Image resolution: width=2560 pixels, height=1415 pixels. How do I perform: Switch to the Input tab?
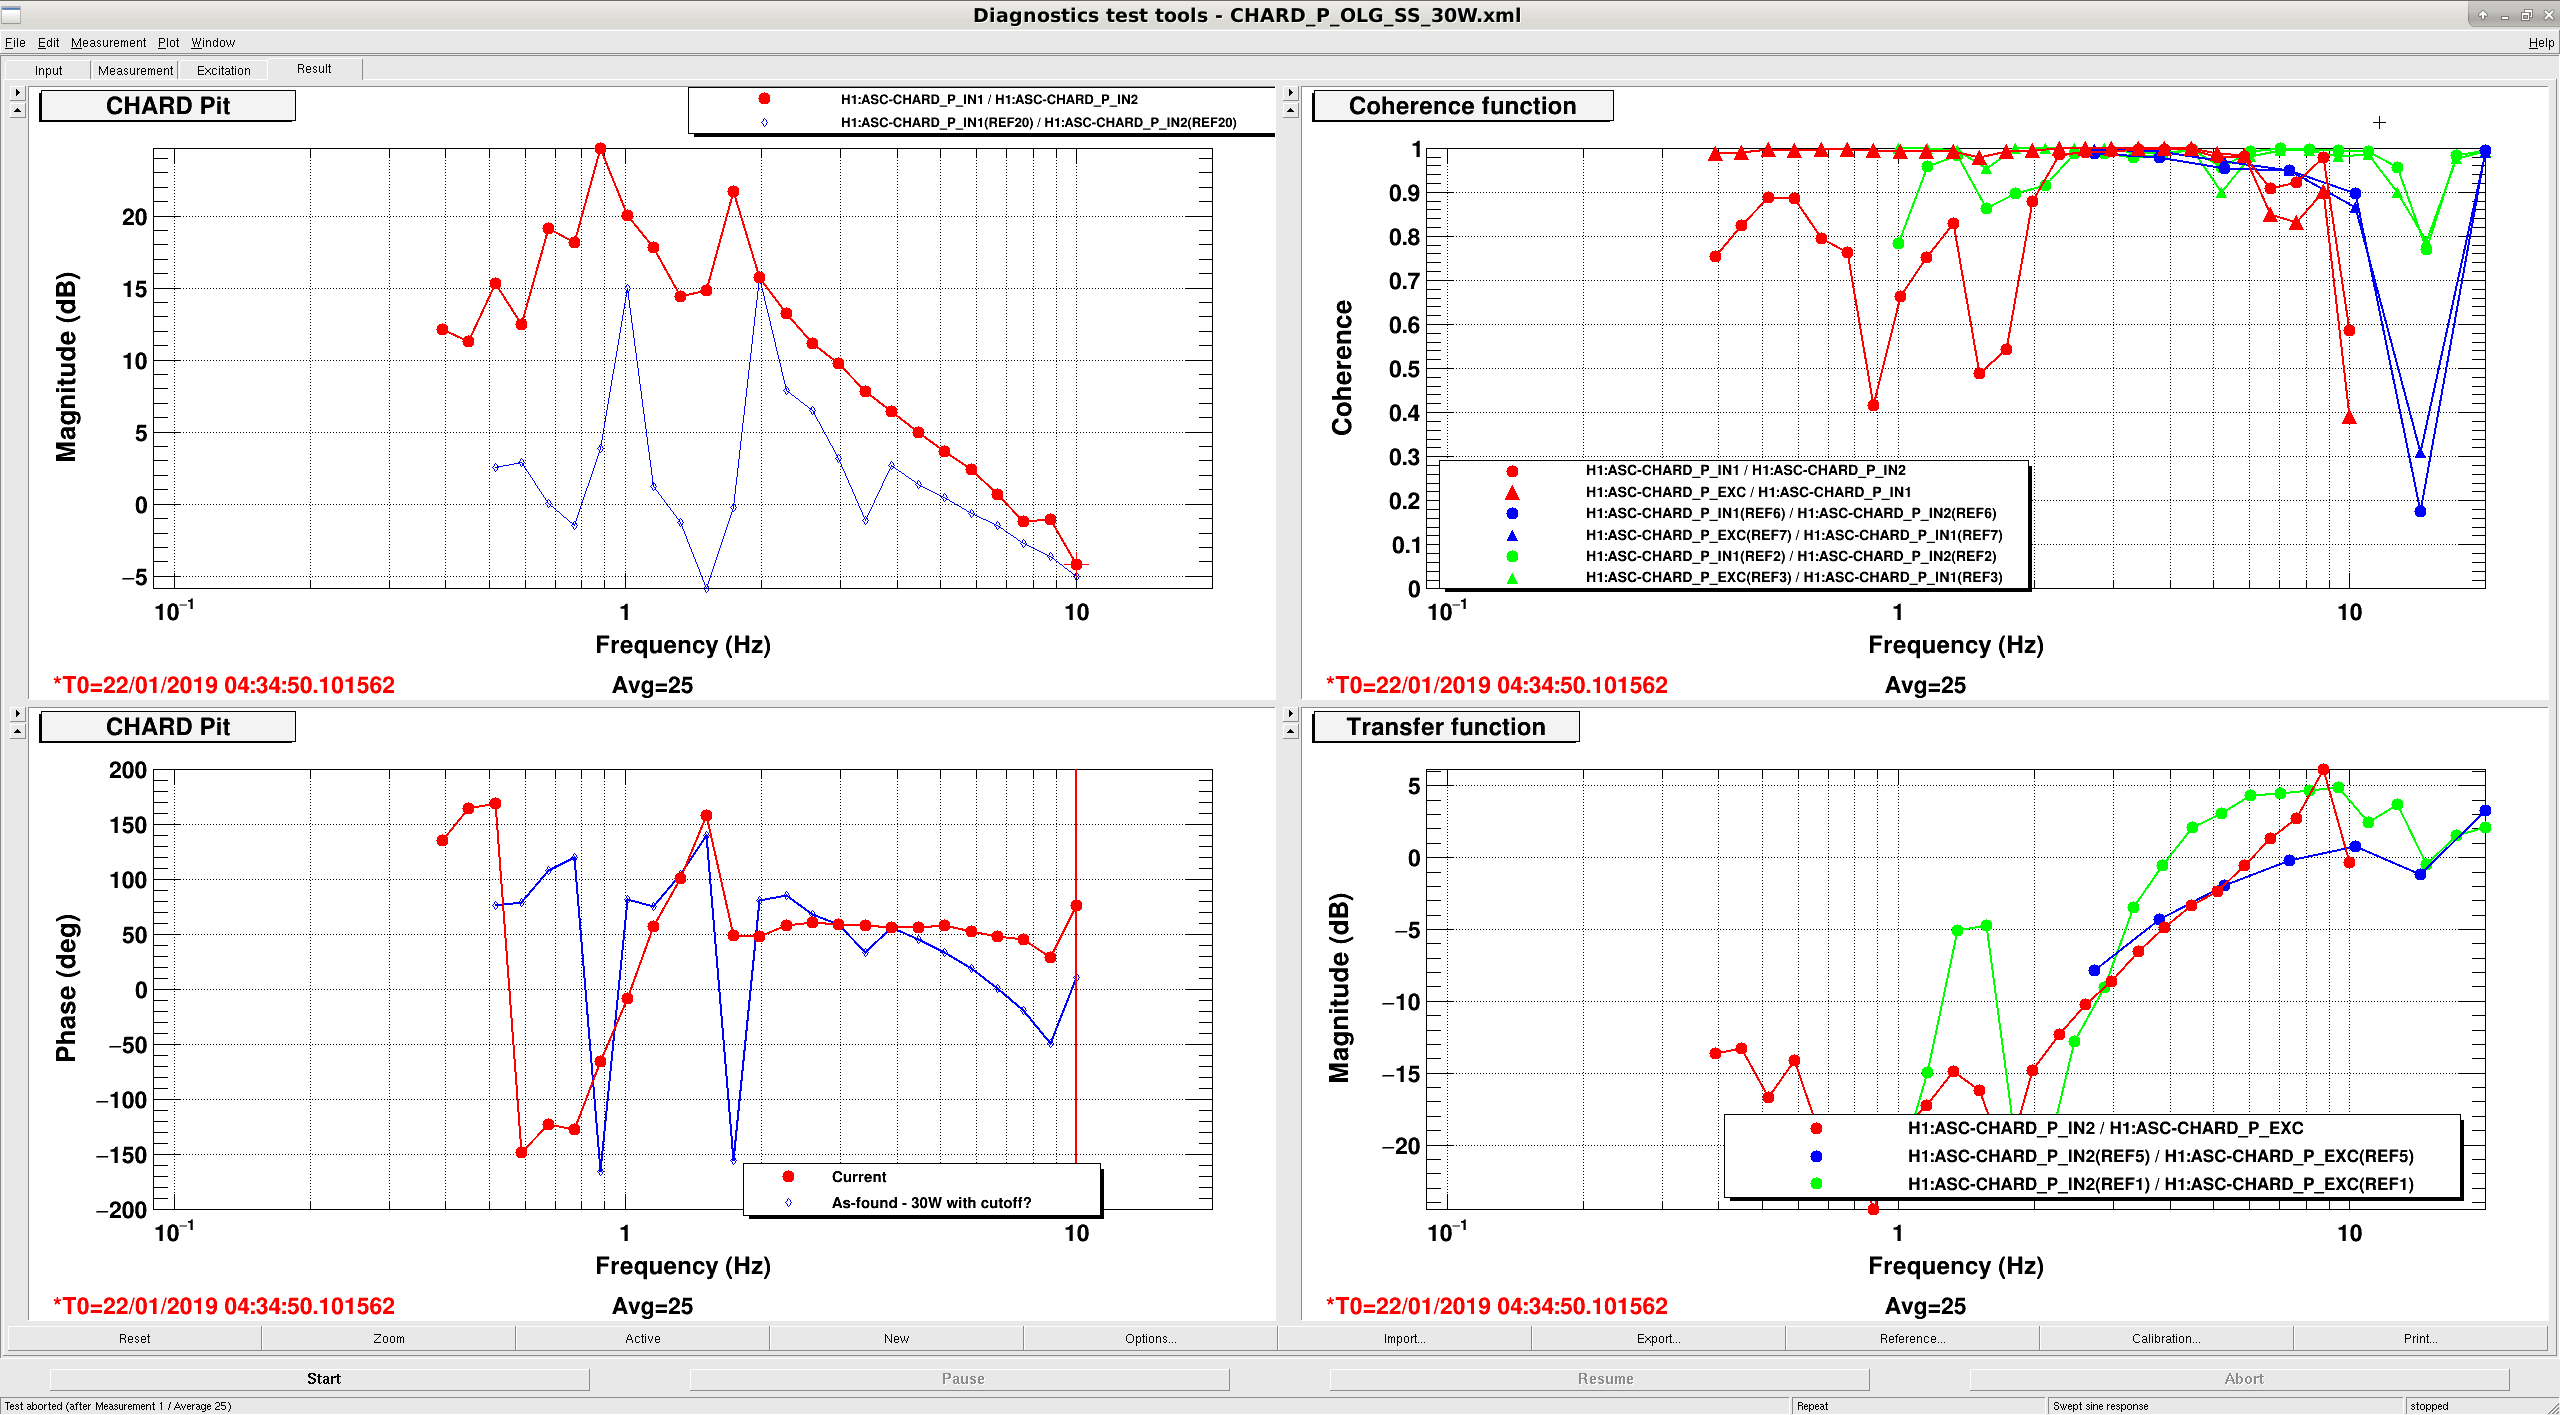pyautogui.click(x=48, y=70)
